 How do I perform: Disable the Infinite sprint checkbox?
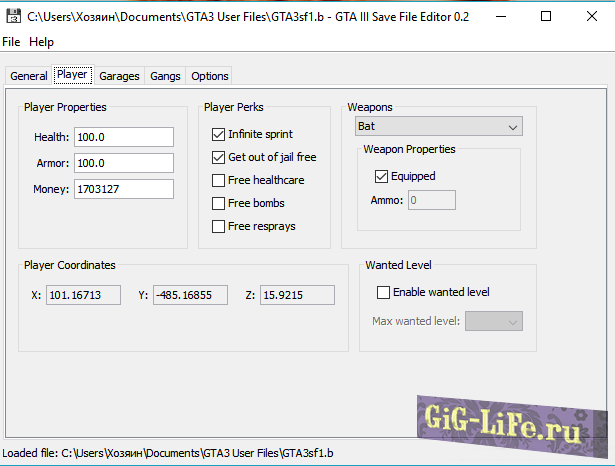tap(219, 134)
